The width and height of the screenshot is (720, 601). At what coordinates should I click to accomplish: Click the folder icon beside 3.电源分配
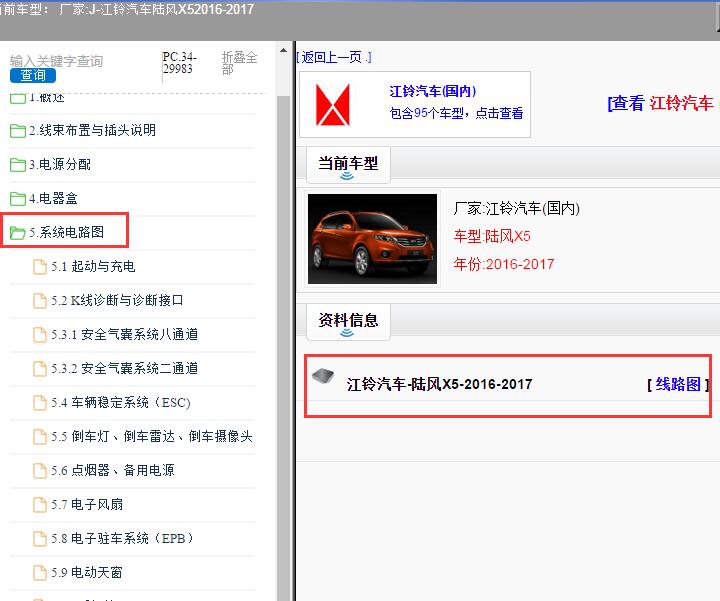point(18,165)
